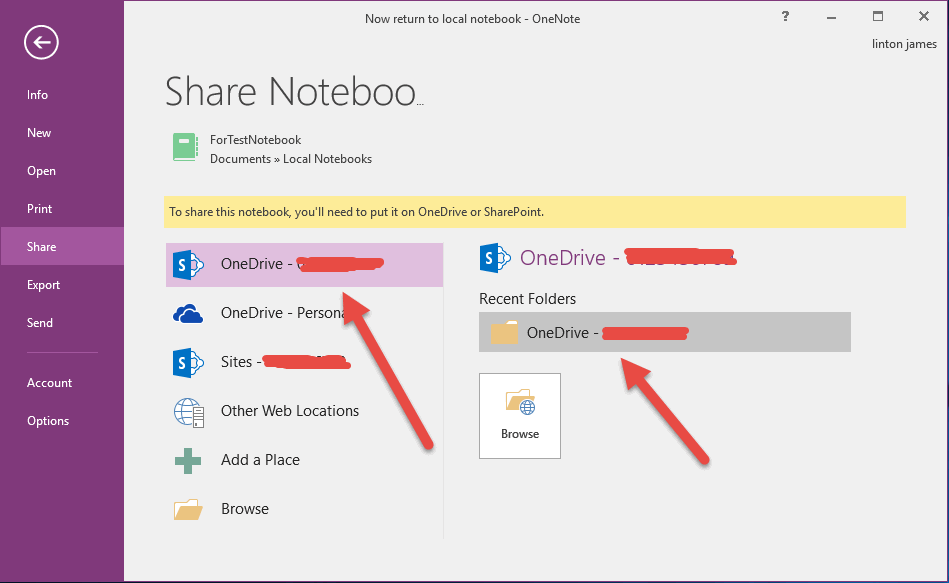This screenshot has width=949, height=583.
Task: Minimize the OneNote window
Action: point(832,17)
